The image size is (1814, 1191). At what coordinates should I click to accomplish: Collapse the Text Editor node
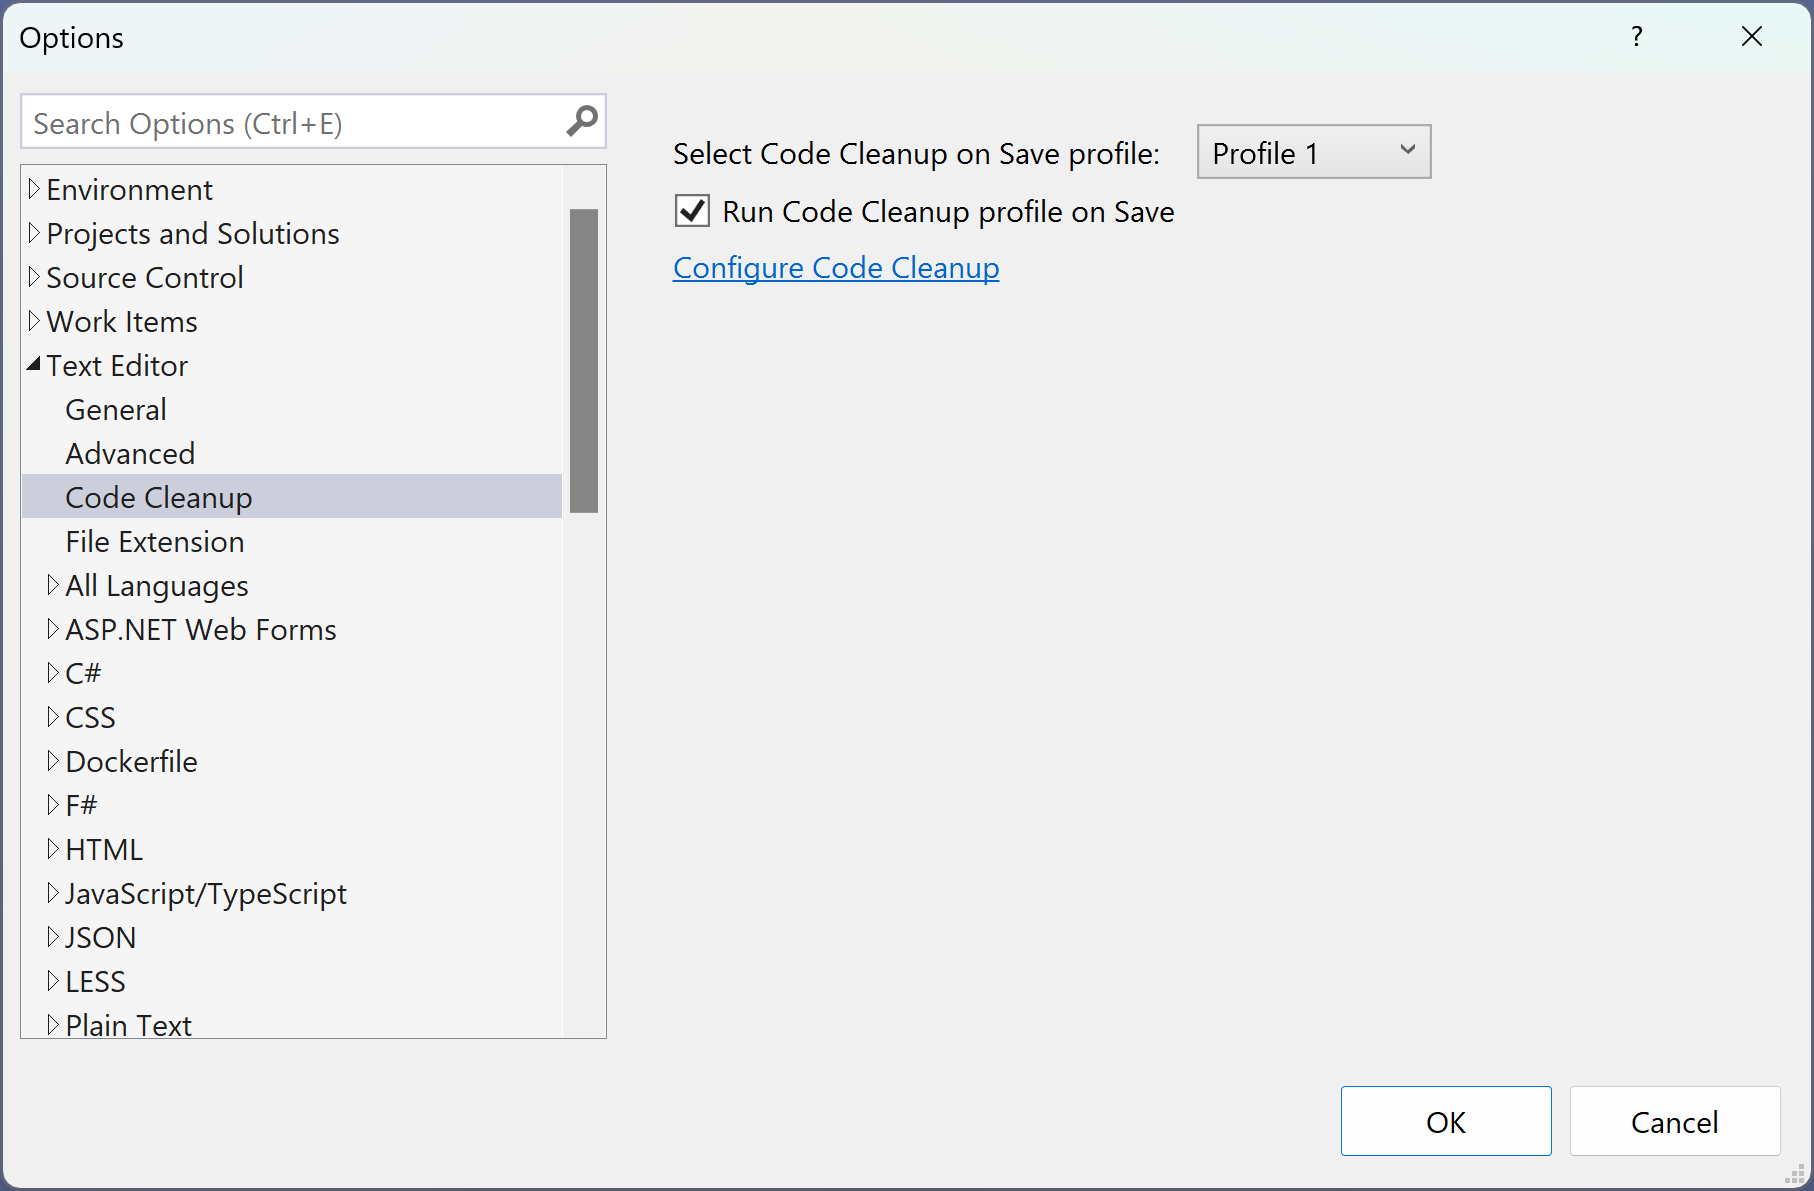(x=33, y=364)
